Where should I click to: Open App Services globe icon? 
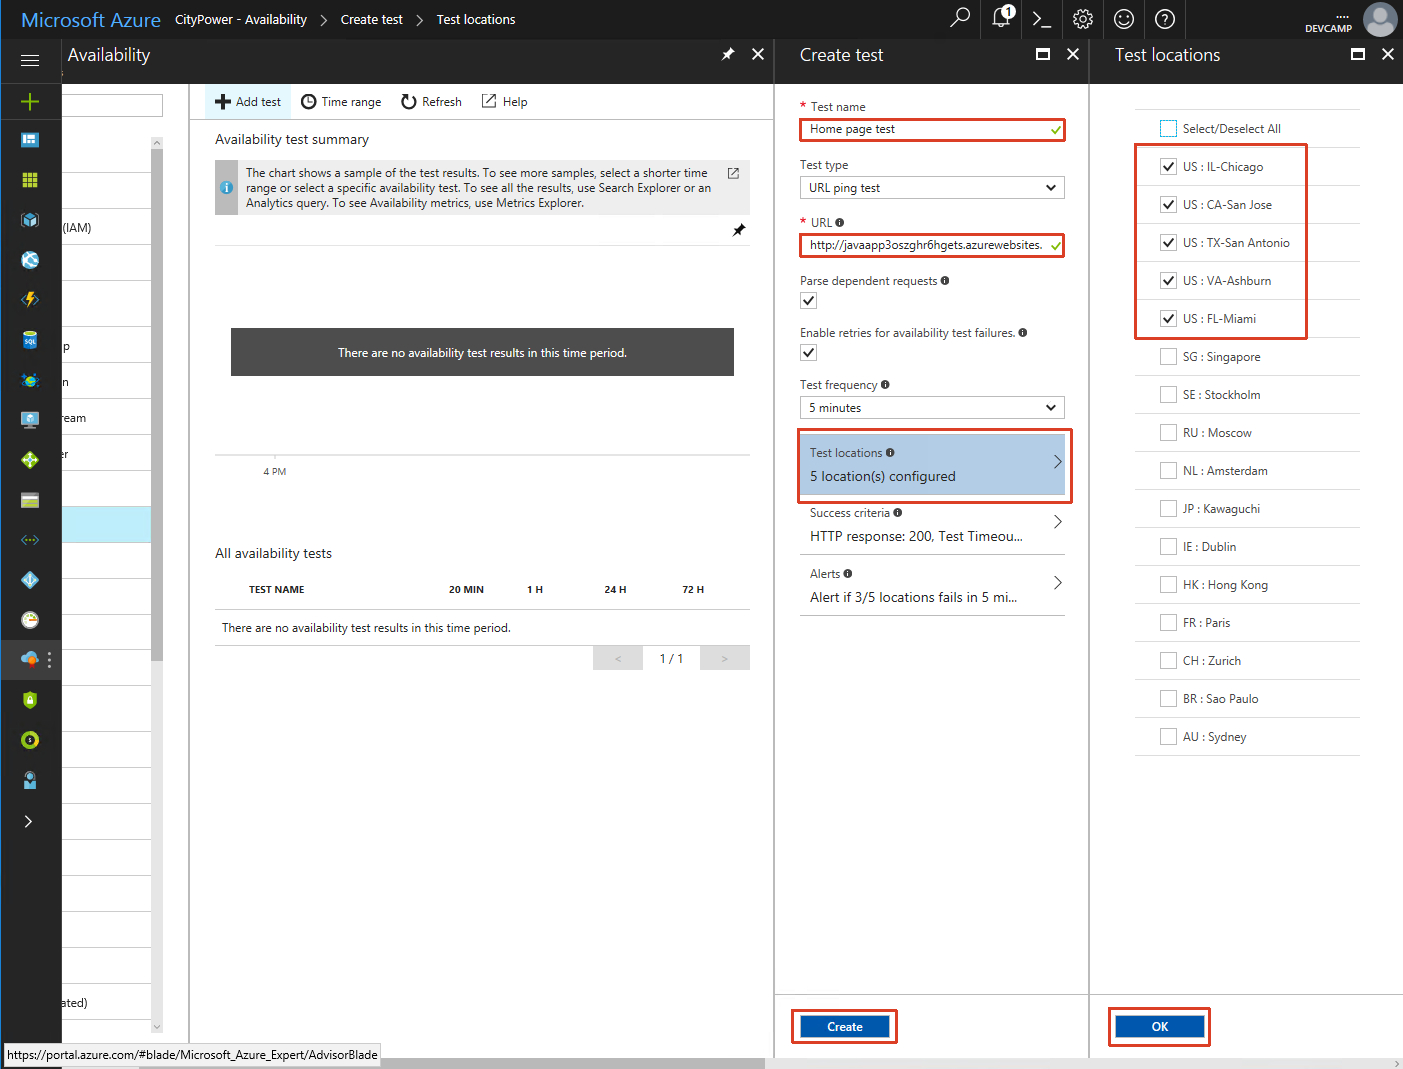point(30,260)
